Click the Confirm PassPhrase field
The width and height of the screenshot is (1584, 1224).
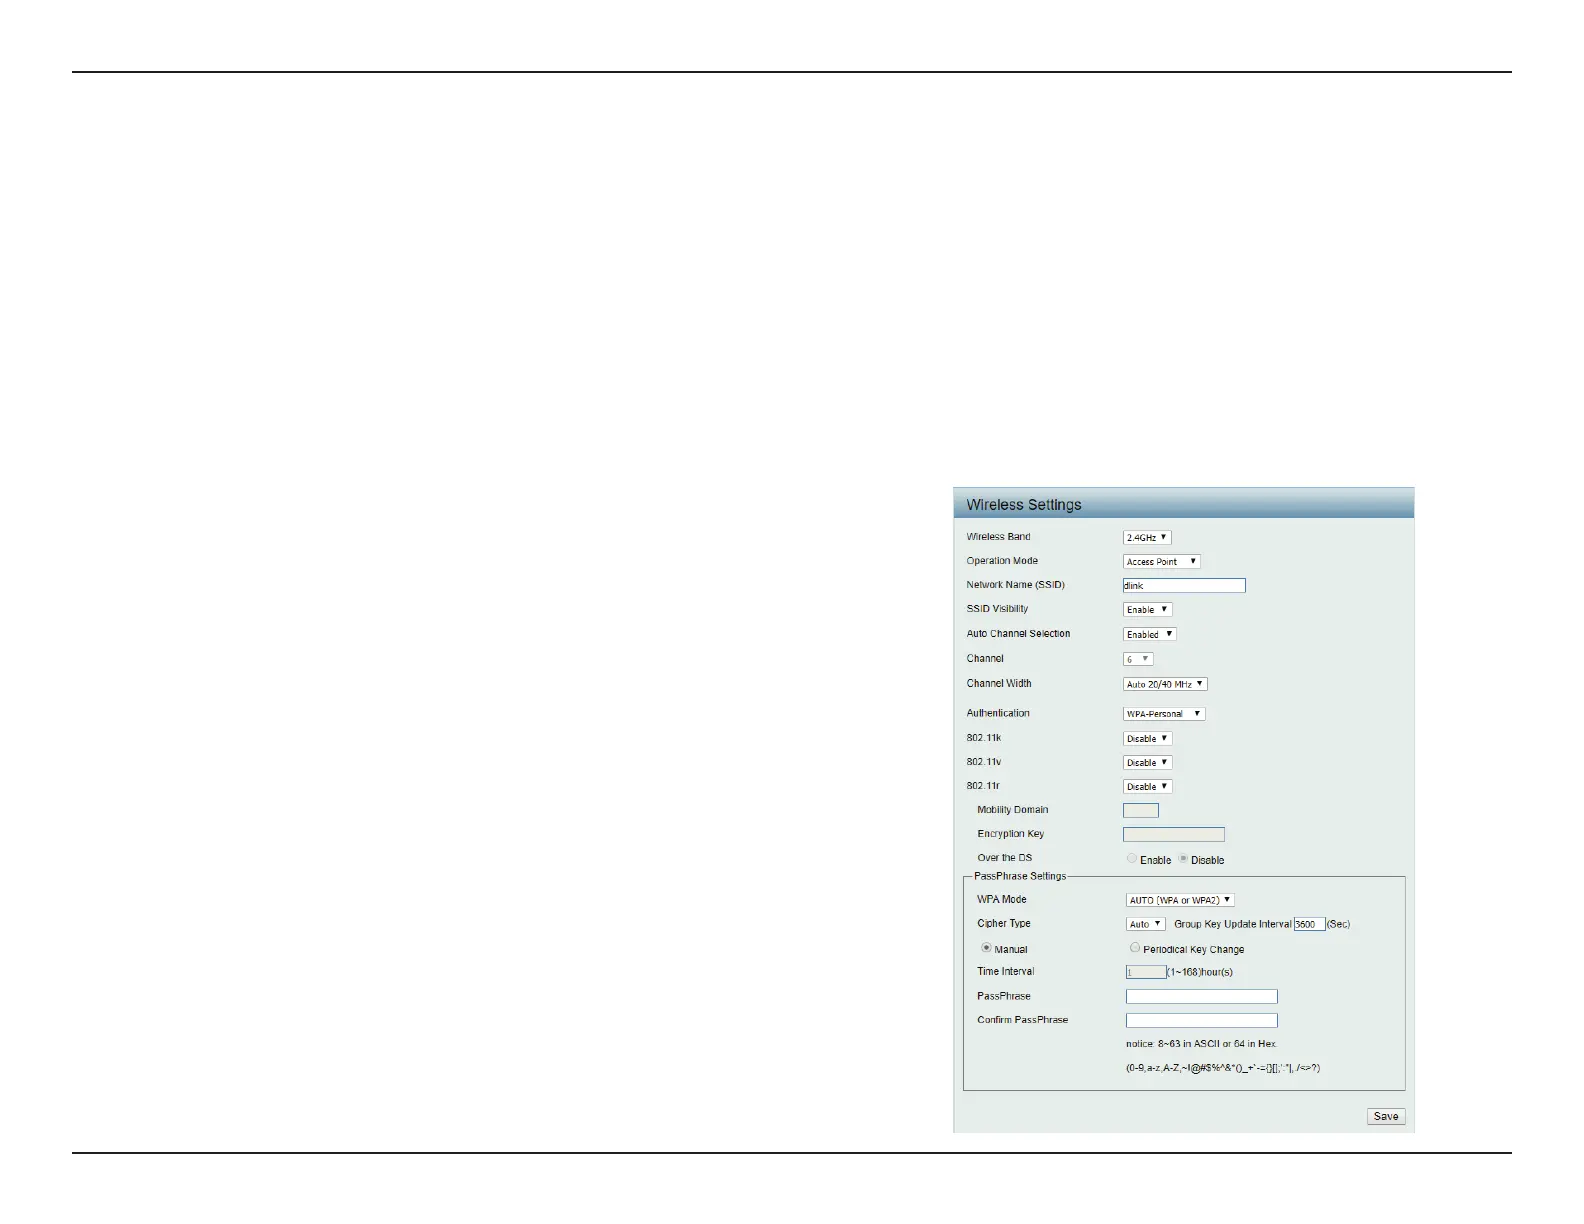tap(1202, 1020)
